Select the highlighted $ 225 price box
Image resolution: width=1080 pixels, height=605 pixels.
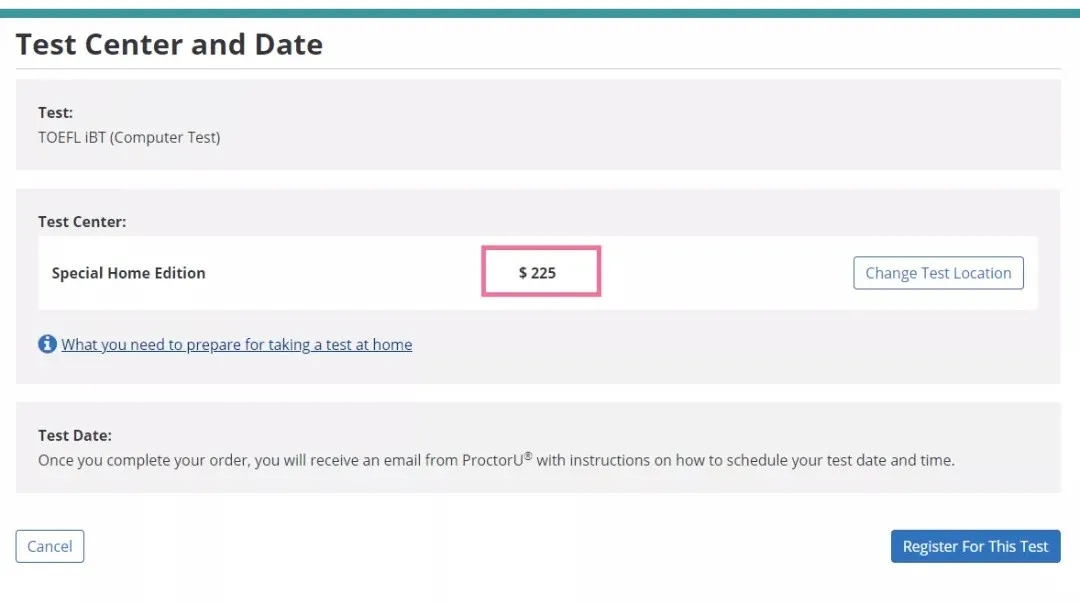click(x=541, y=271)
